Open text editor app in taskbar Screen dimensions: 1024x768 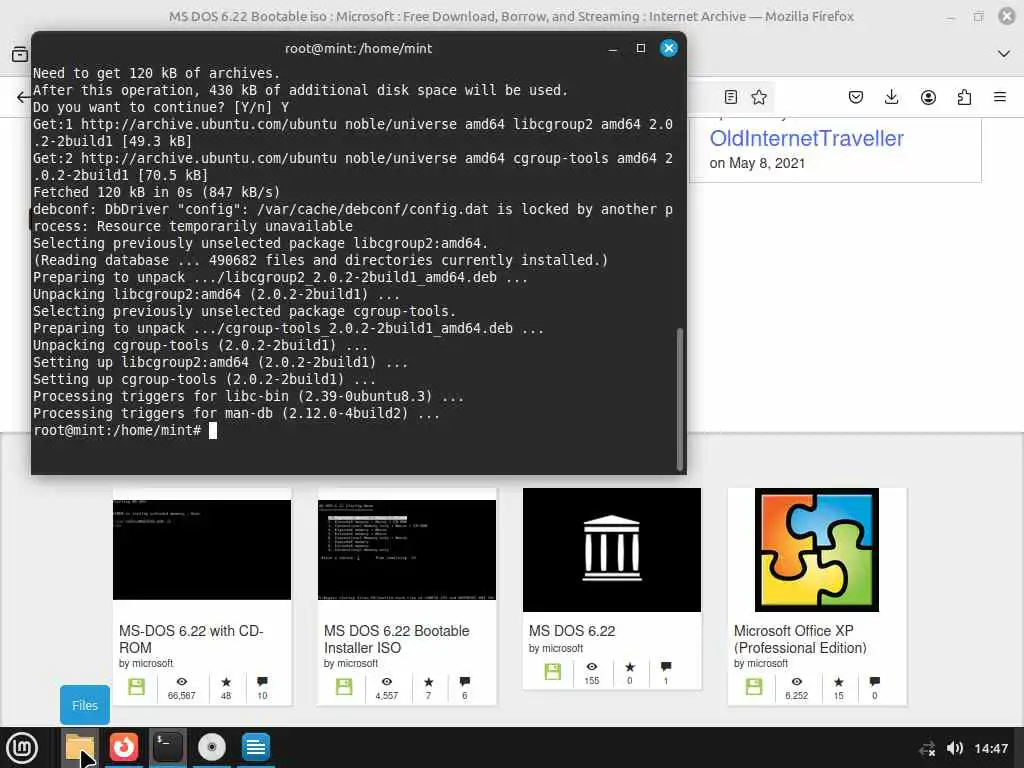255,748
